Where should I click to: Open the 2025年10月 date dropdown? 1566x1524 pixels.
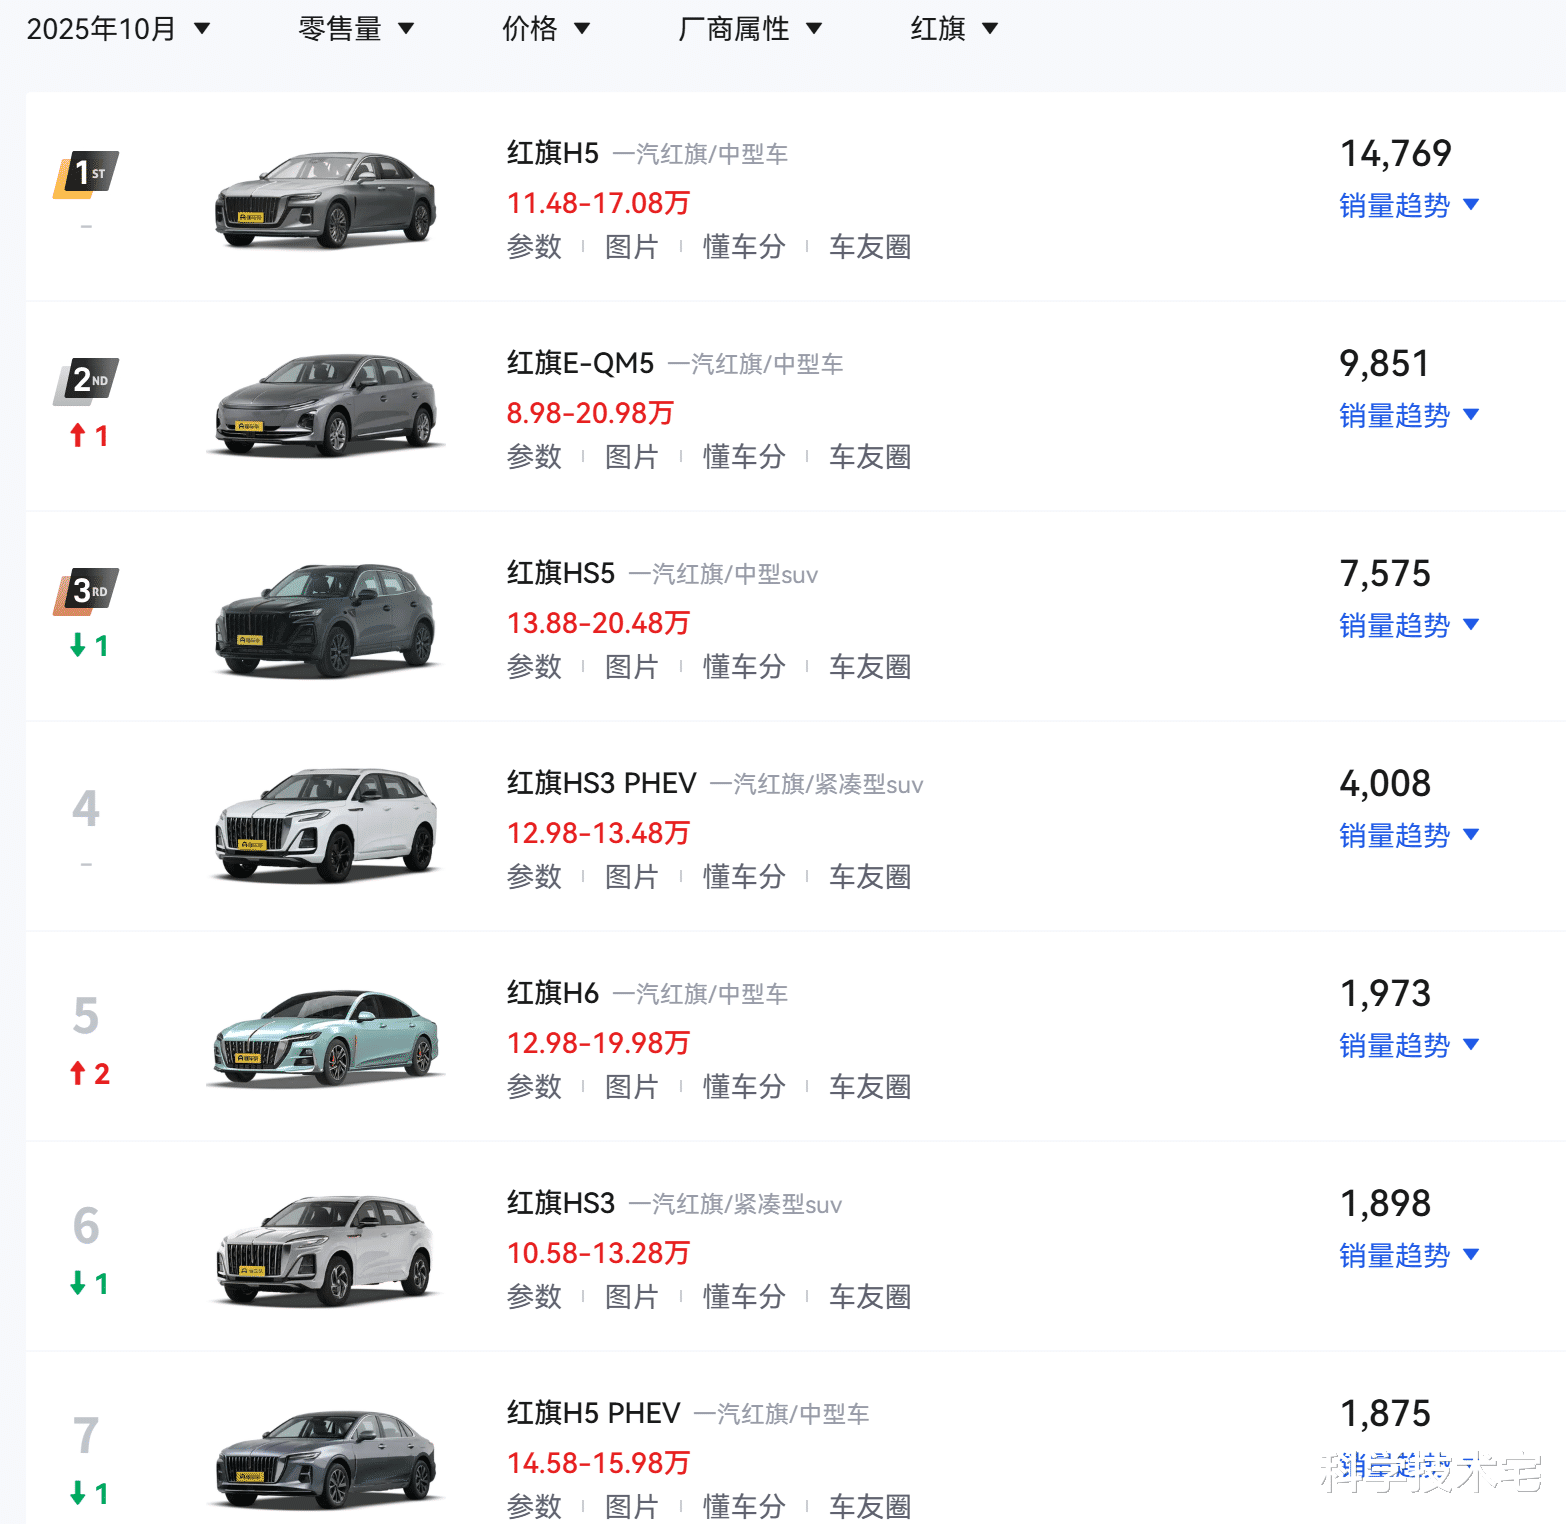click(x=118, y=29)
